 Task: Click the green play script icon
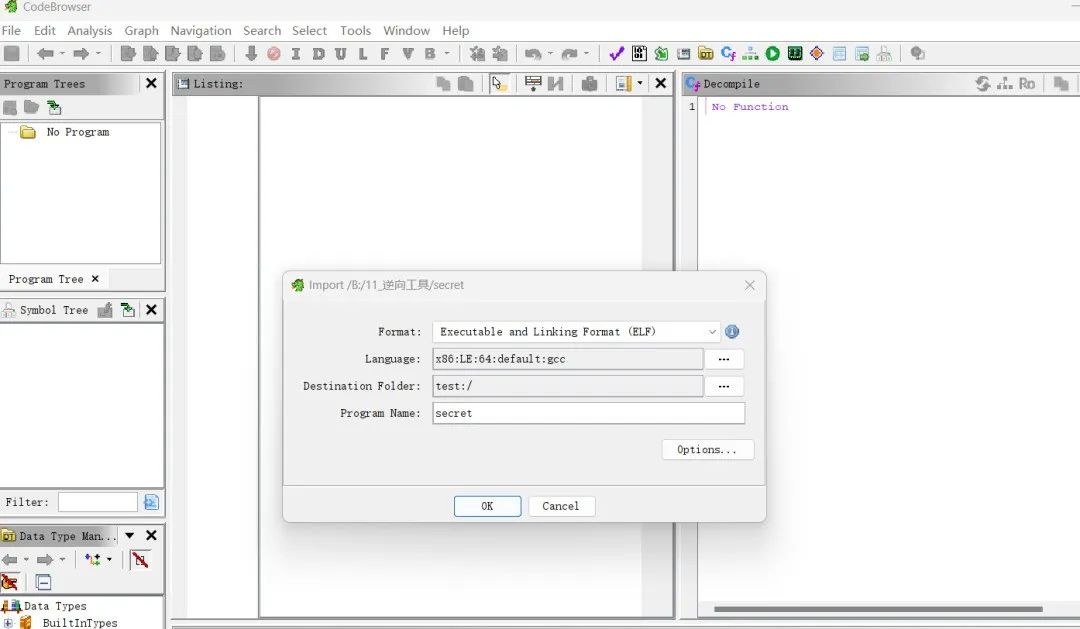point(773,54)
